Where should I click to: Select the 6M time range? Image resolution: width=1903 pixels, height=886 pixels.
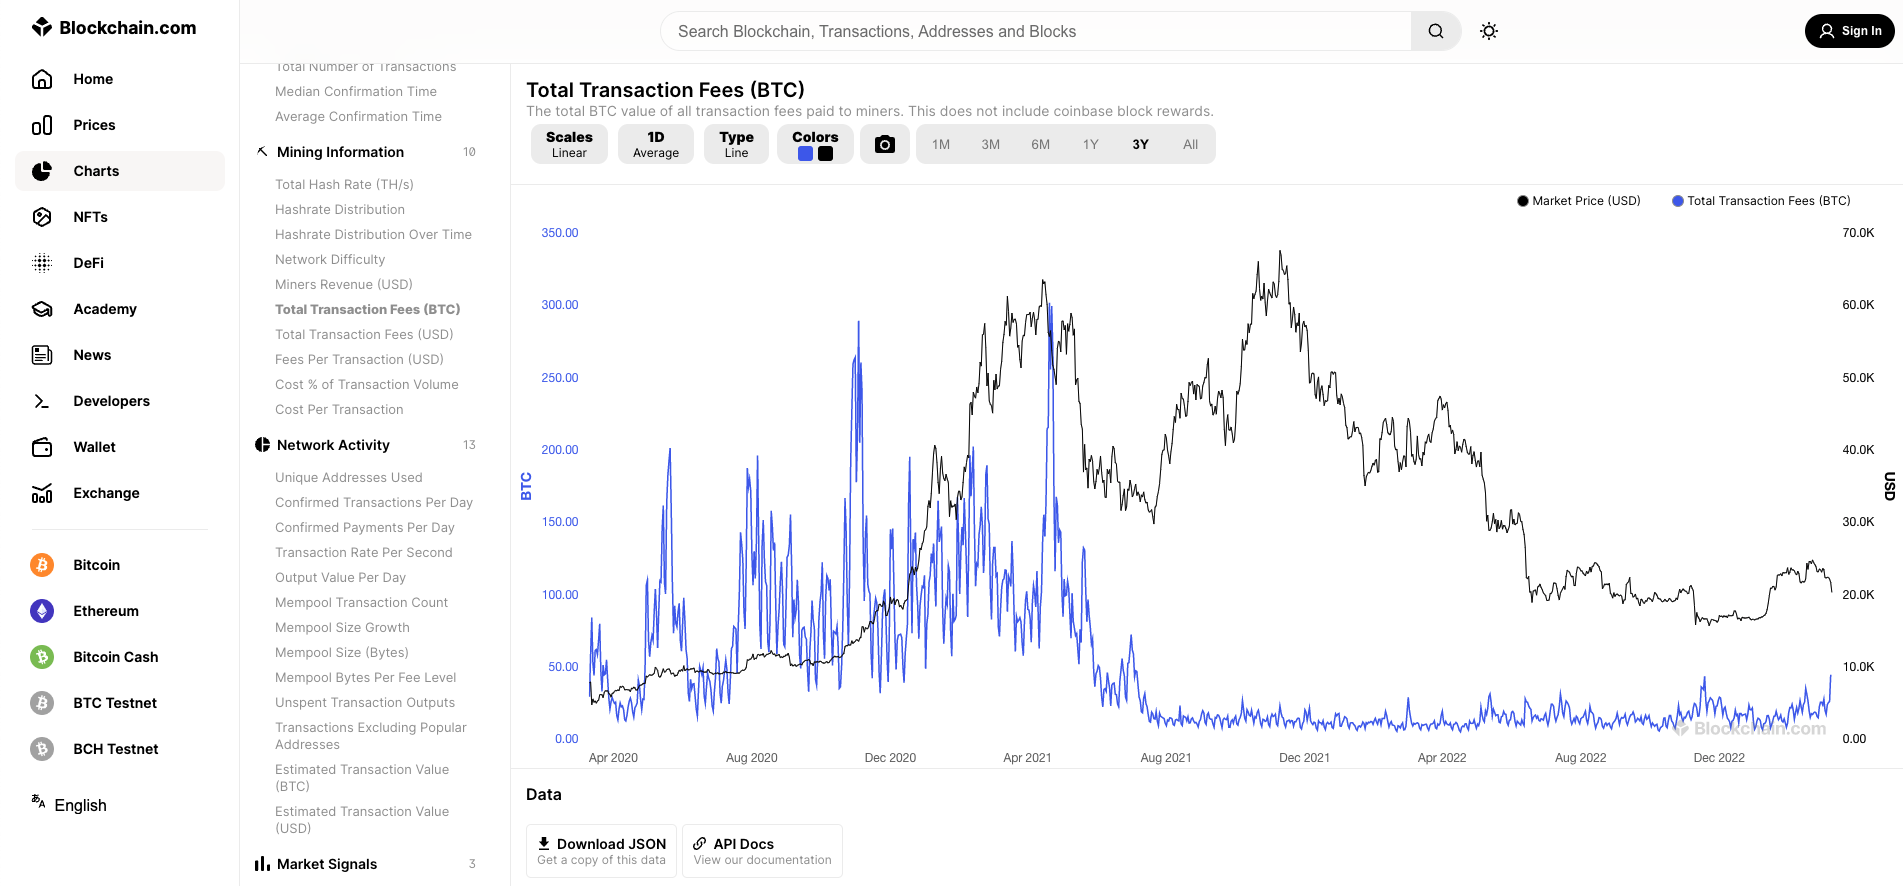1041,144
